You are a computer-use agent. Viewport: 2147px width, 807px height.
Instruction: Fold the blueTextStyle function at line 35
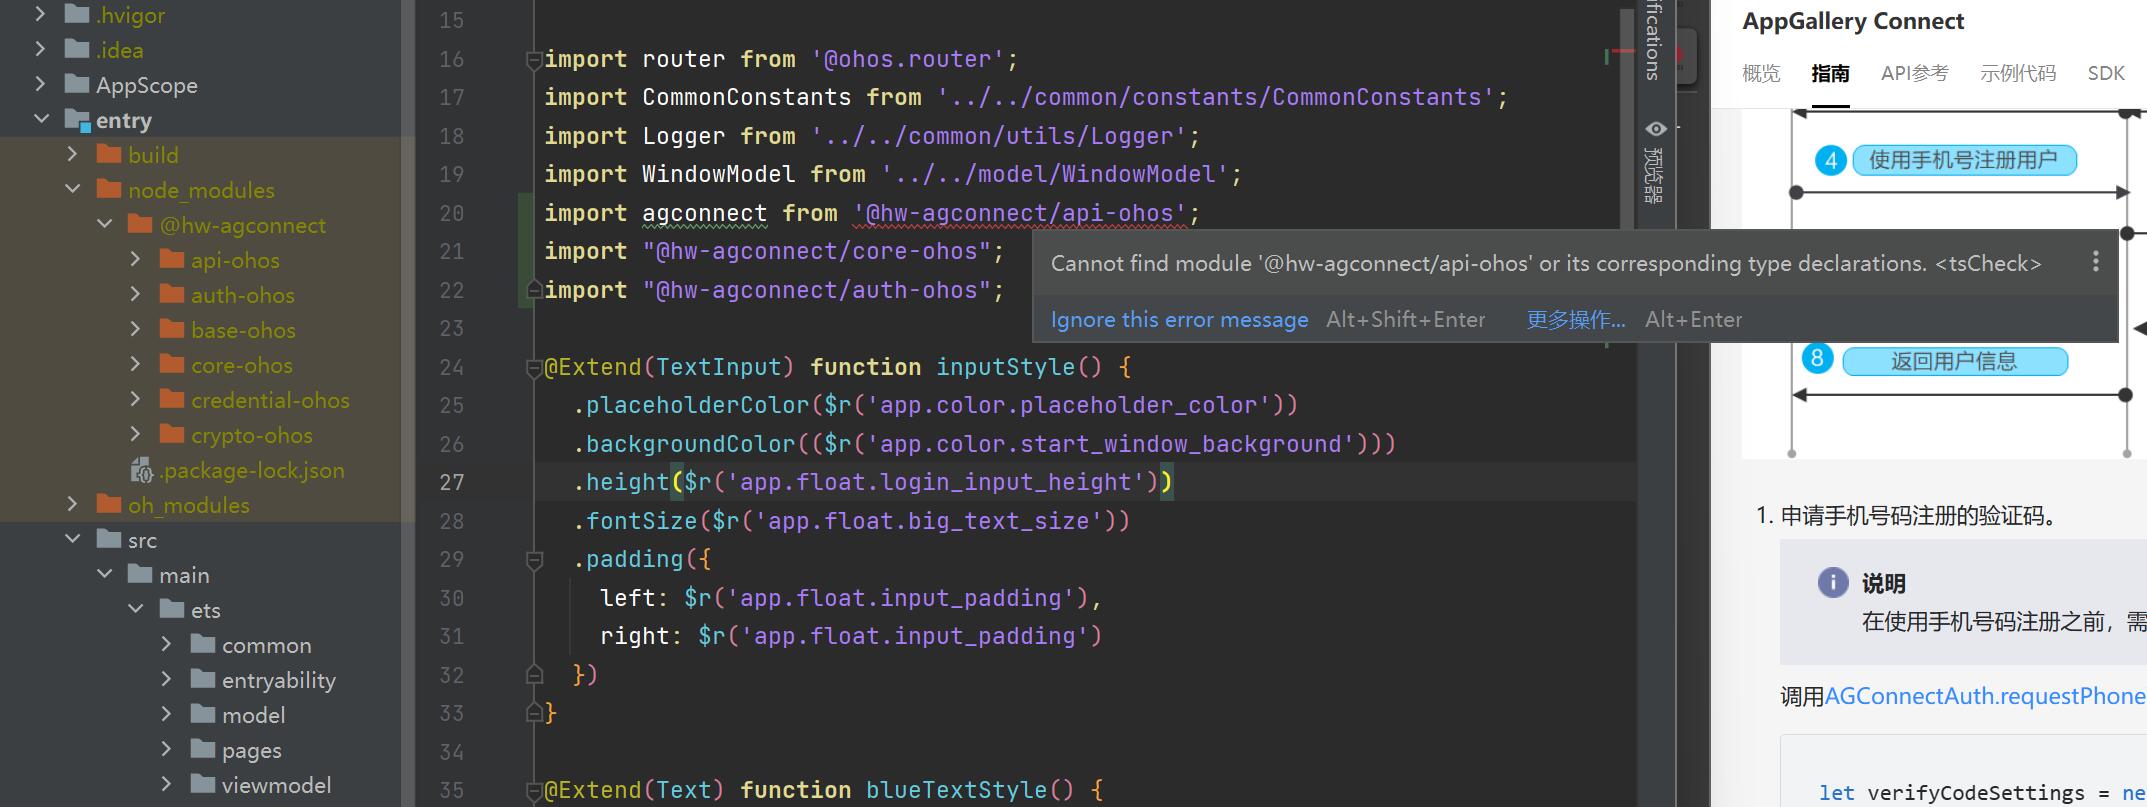coord(534,790)
